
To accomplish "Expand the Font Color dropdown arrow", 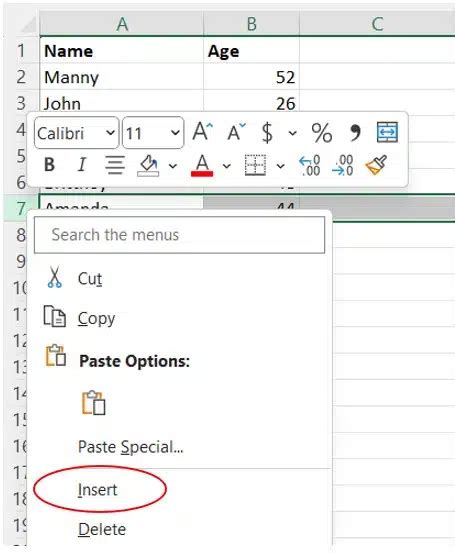I will (226, 165).
